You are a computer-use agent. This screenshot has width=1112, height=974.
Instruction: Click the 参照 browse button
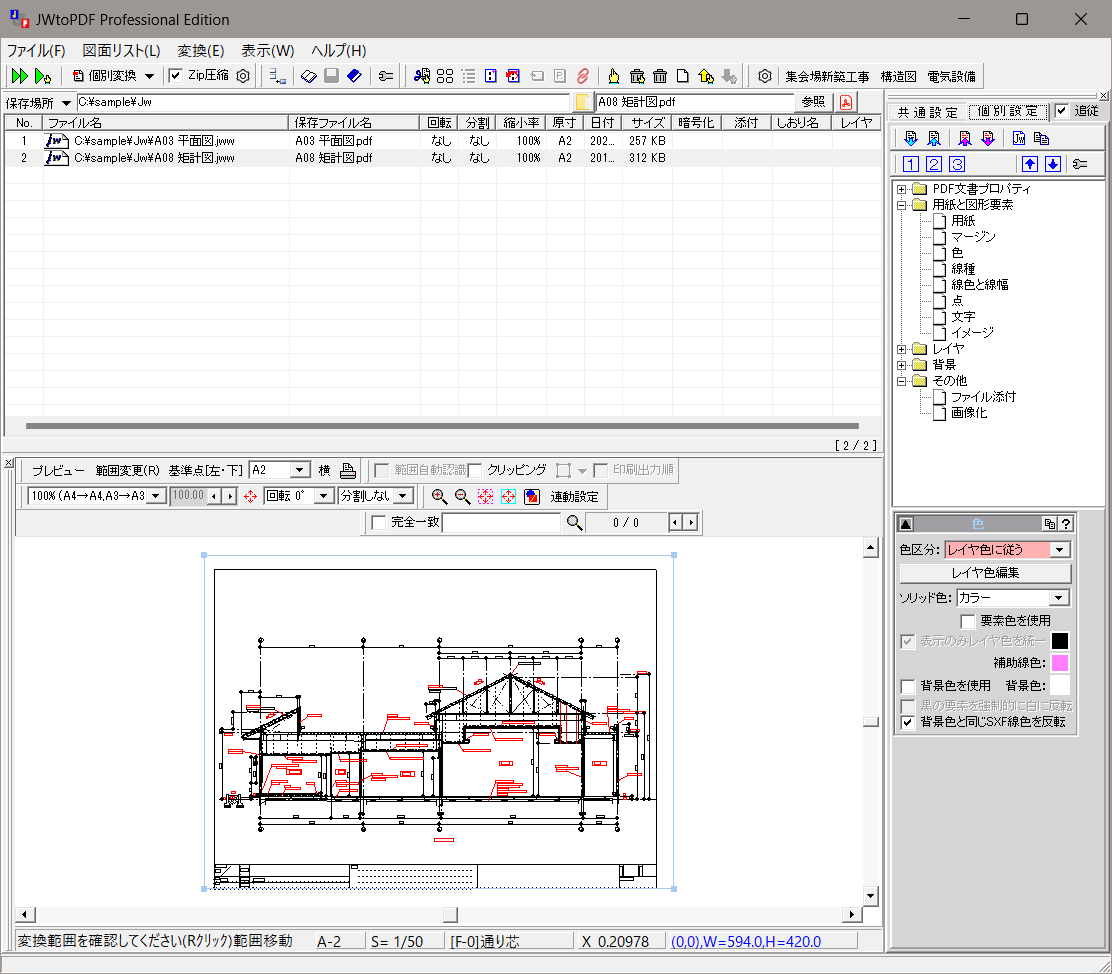pyautogui.click(x=813, y=102)
